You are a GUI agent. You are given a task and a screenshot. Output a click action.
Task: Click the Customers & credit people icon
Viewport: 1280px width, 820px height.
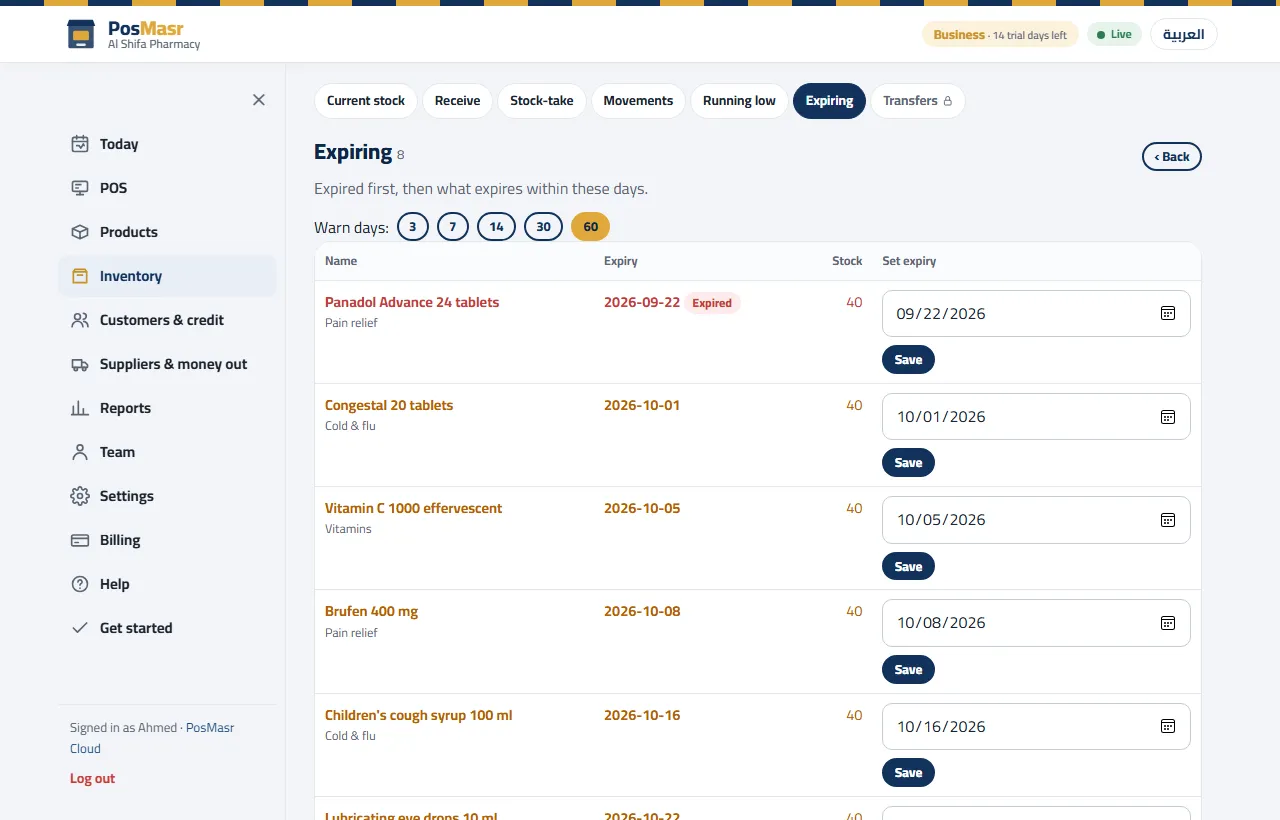pyautogui.click(x=80, y=320)
